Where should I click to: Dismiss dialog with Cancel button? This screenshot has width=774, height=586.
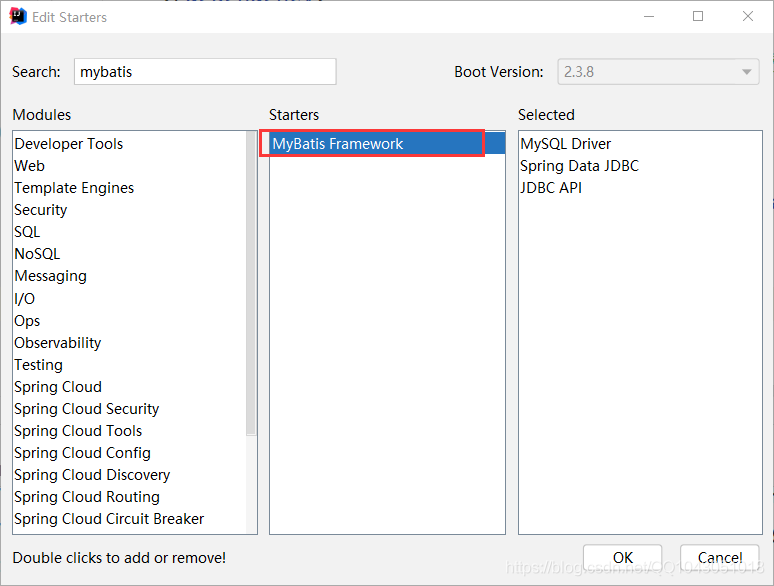720,557
